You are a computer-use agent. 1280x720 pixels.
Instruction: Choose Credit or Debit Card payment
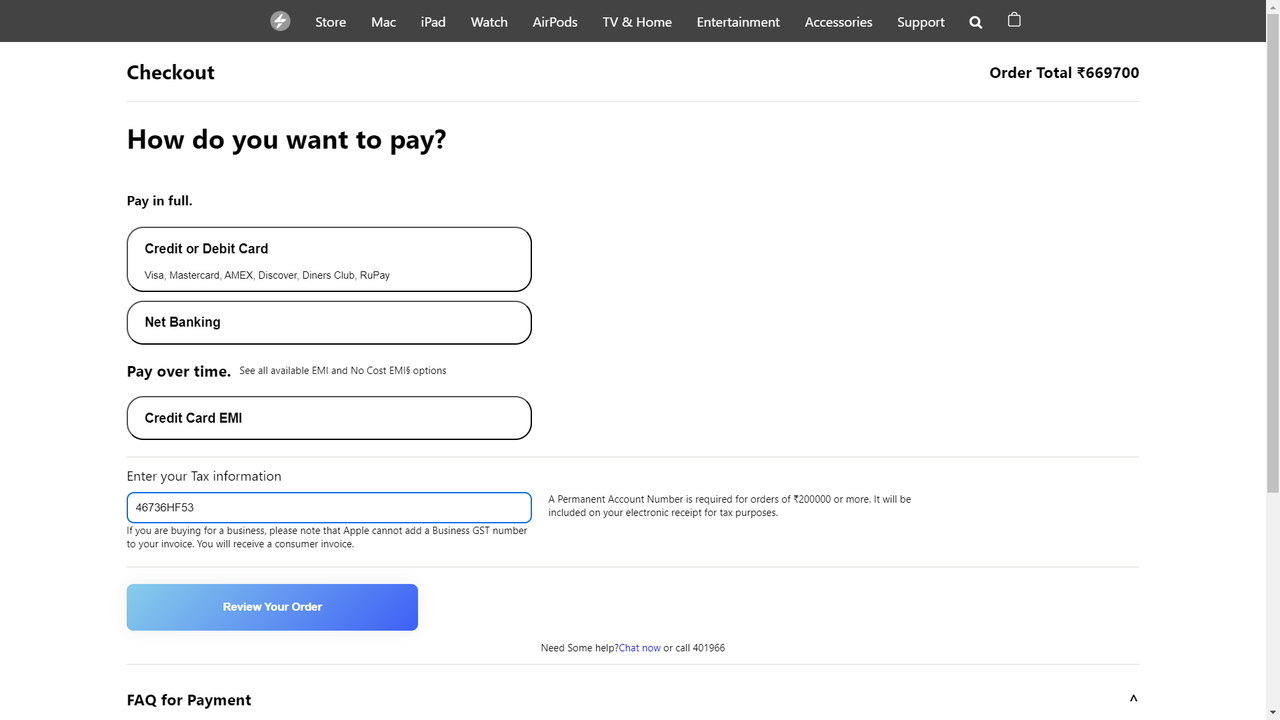click(x=329, y=259)
